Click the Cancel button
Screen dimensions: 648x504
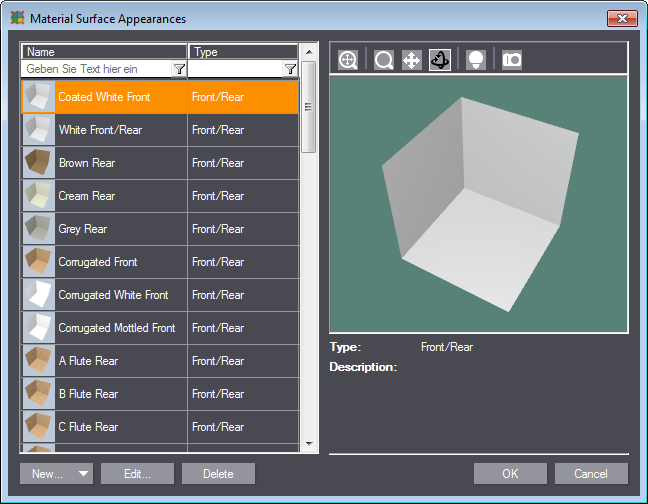(591, 474)
